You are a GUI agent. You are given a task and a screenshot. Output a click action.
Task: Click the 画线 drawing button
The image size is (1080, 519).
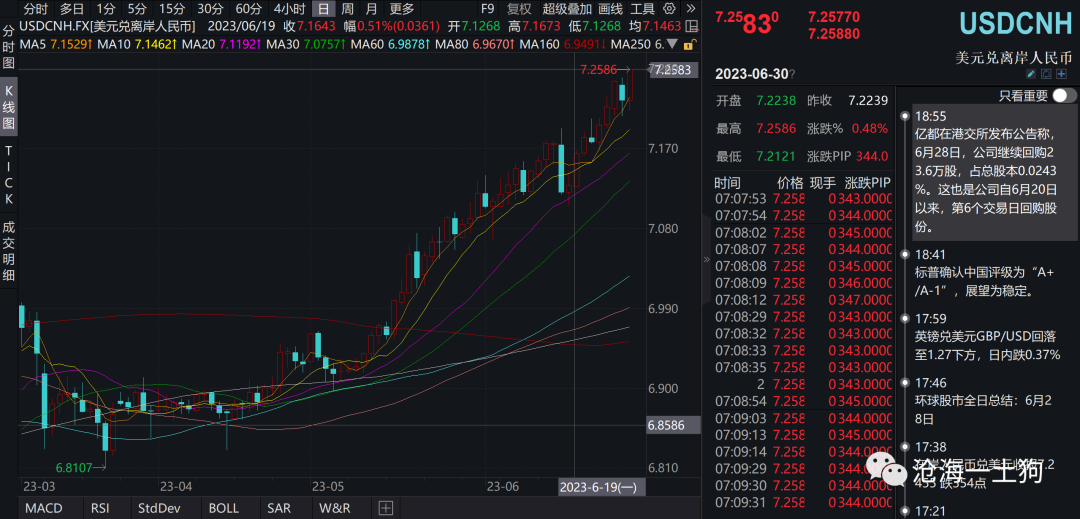pyautogui.click(x=610, y=8)
